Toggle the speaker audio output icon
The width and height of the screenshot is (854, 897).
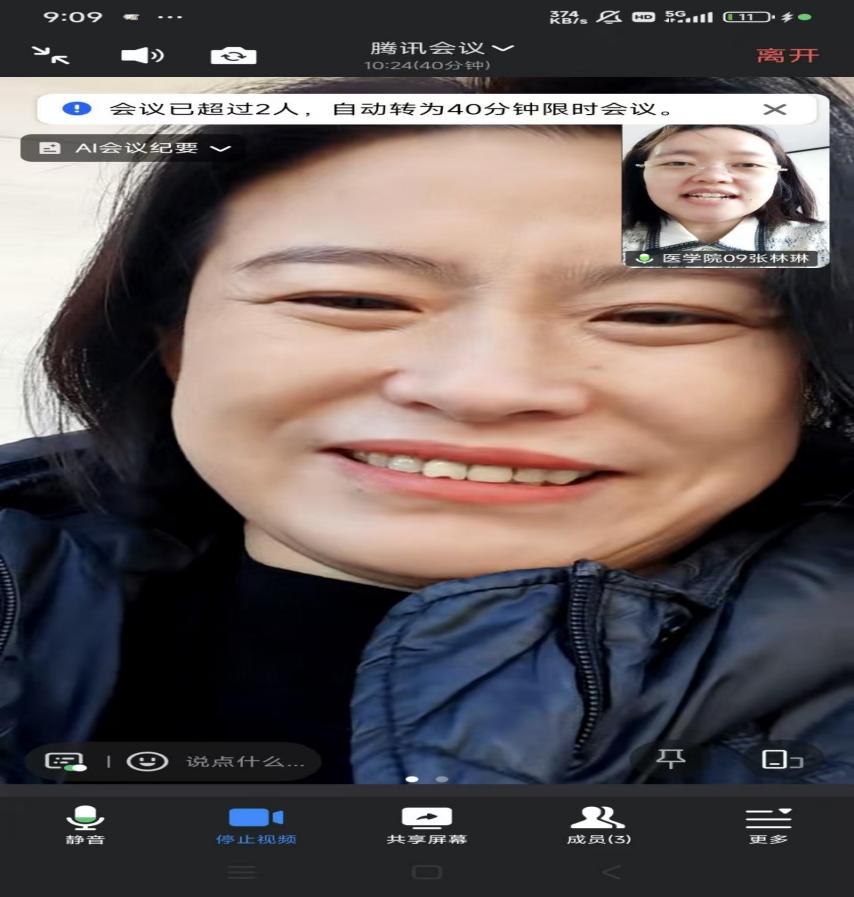(x=141, y=55)
